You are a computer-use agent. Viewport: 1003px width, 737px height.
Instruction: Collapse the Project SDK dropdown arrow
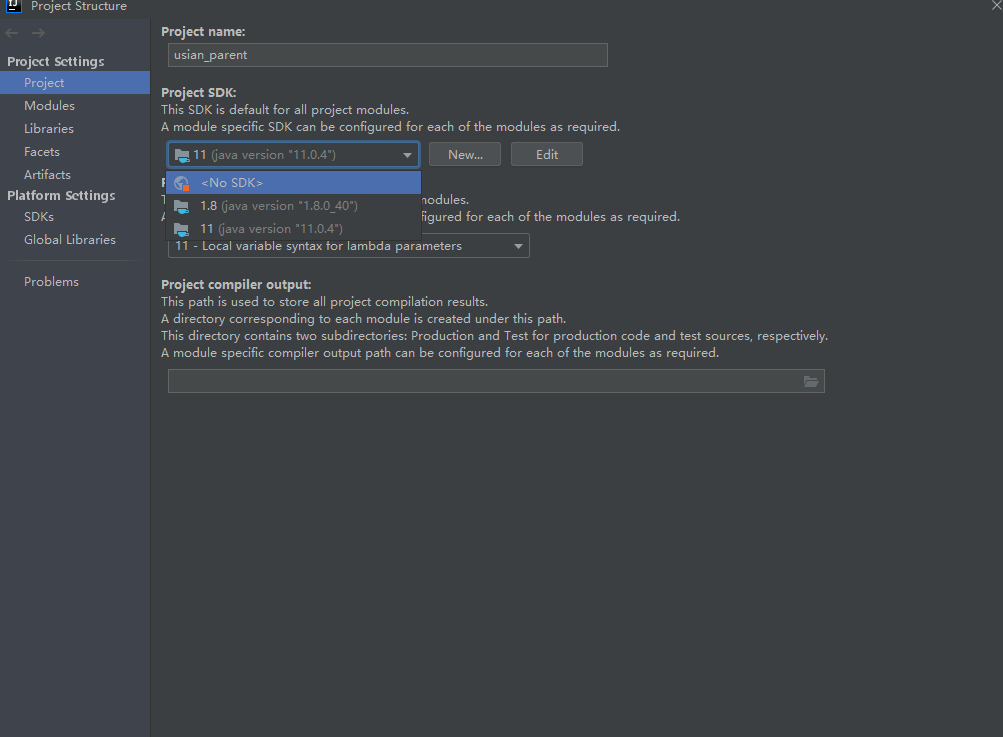point(407,154)
